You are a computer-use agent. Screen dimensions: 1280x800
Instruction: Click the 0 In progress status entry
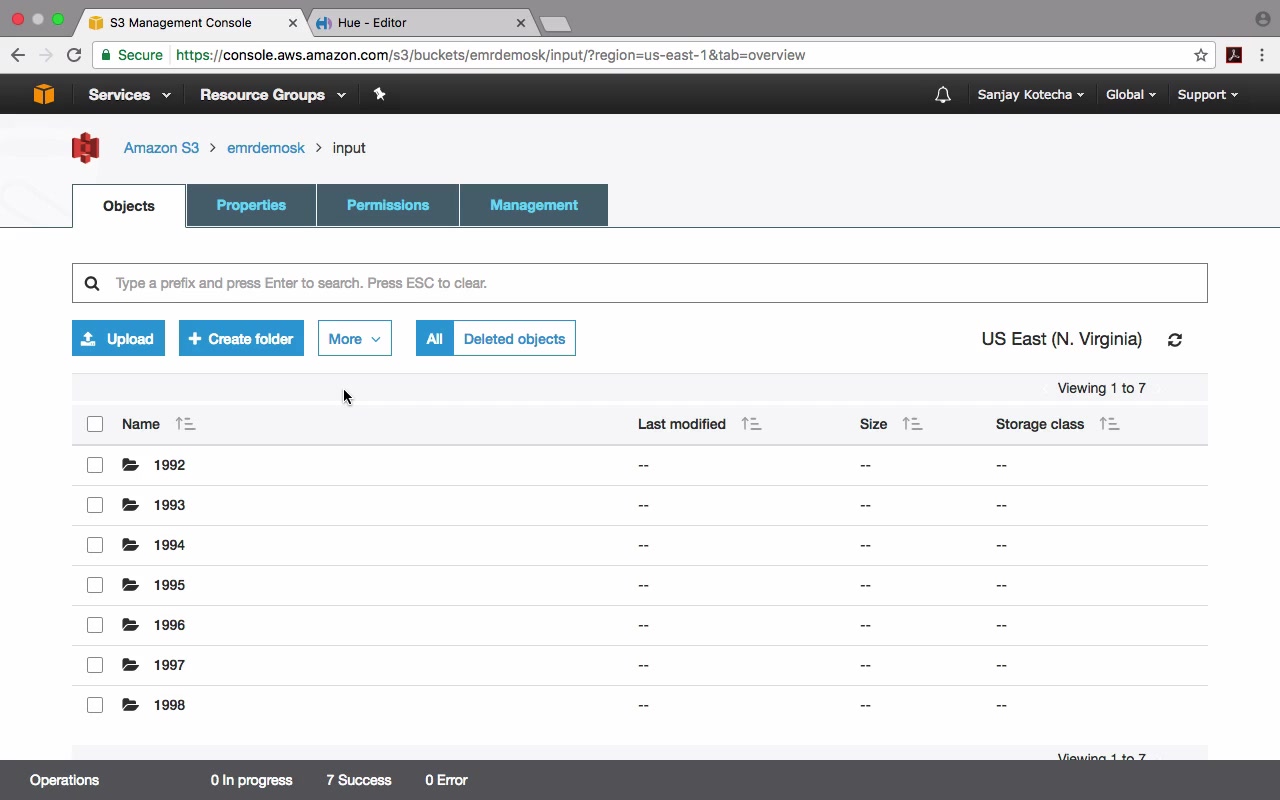click(x=252, y=780)
